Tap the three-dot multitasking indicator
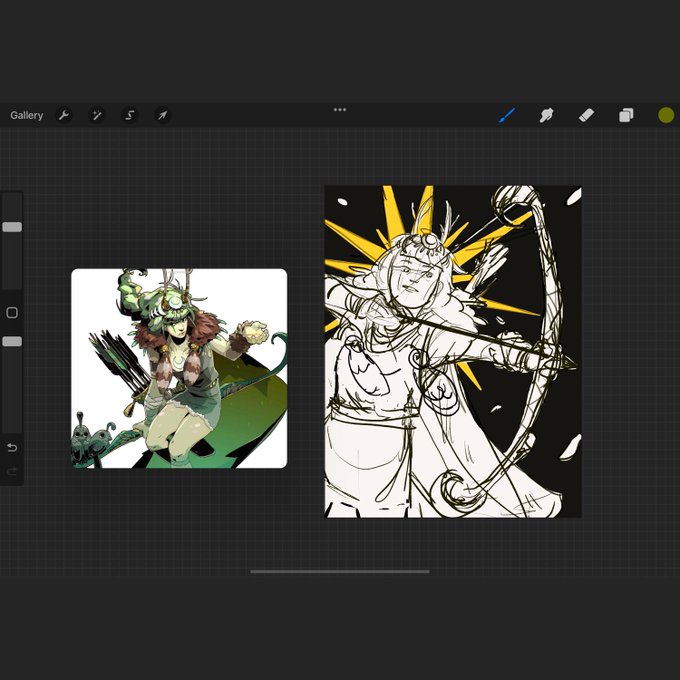Screen dimensions: 680x680 [340, 110]
